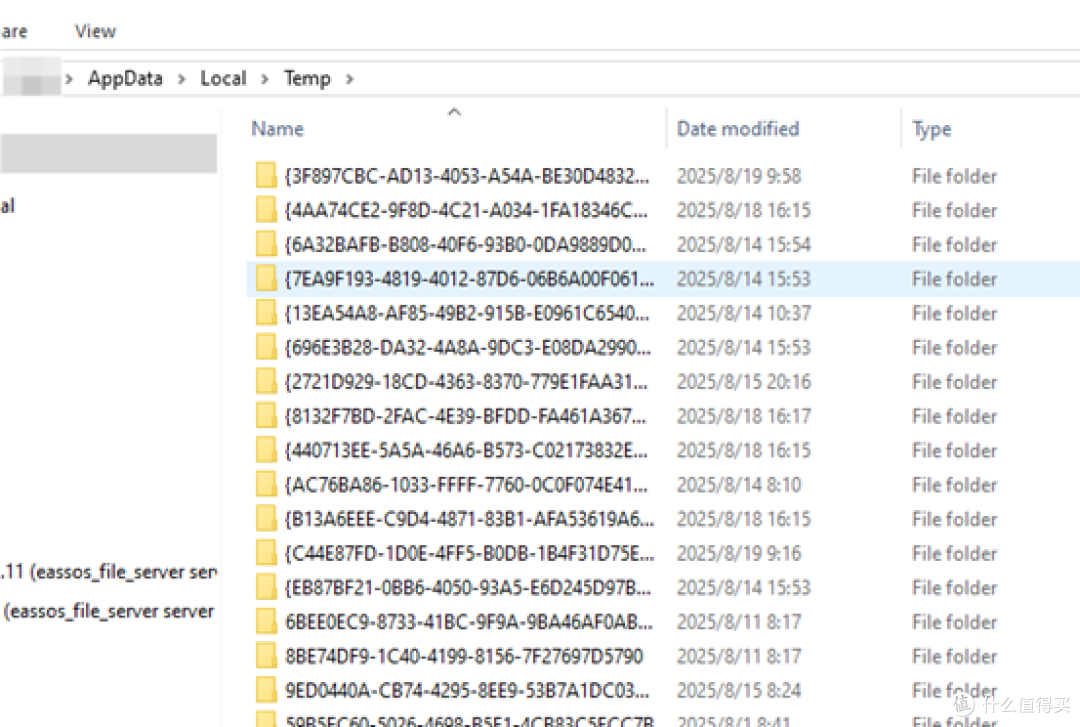Click folder icon of {3F897CBC-AD13-4053 folder
The height and width of the screenshot is (727, 1080).
point(266,176)
